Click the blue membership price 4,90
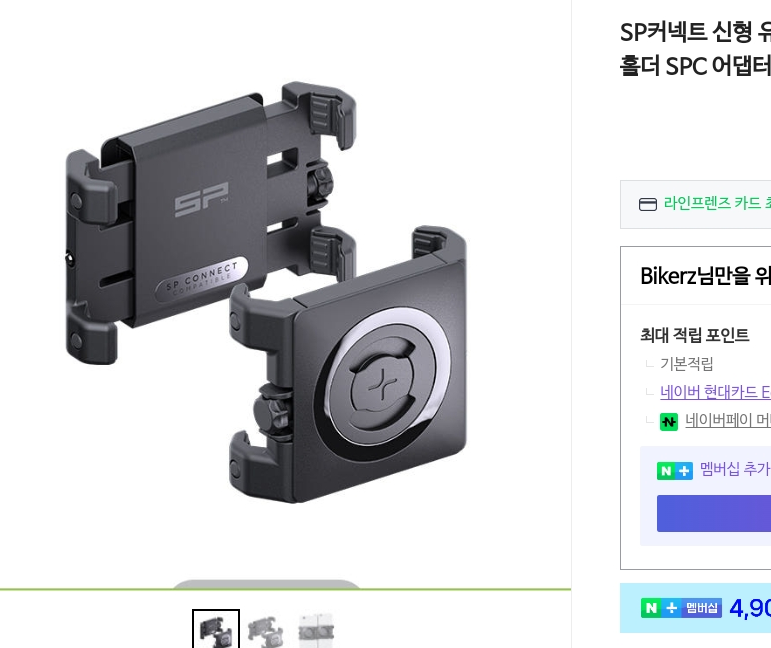 click(x=750, y=608)
